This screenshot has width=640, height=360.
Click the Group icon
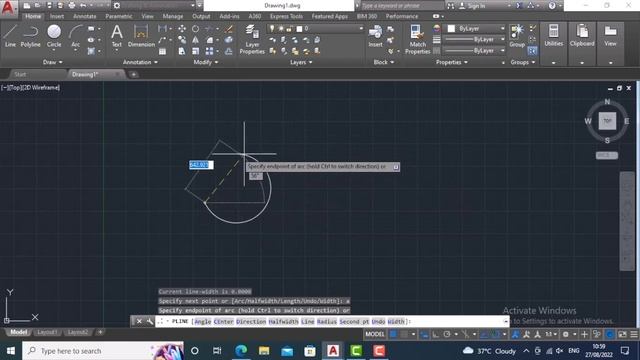(517, 36)
